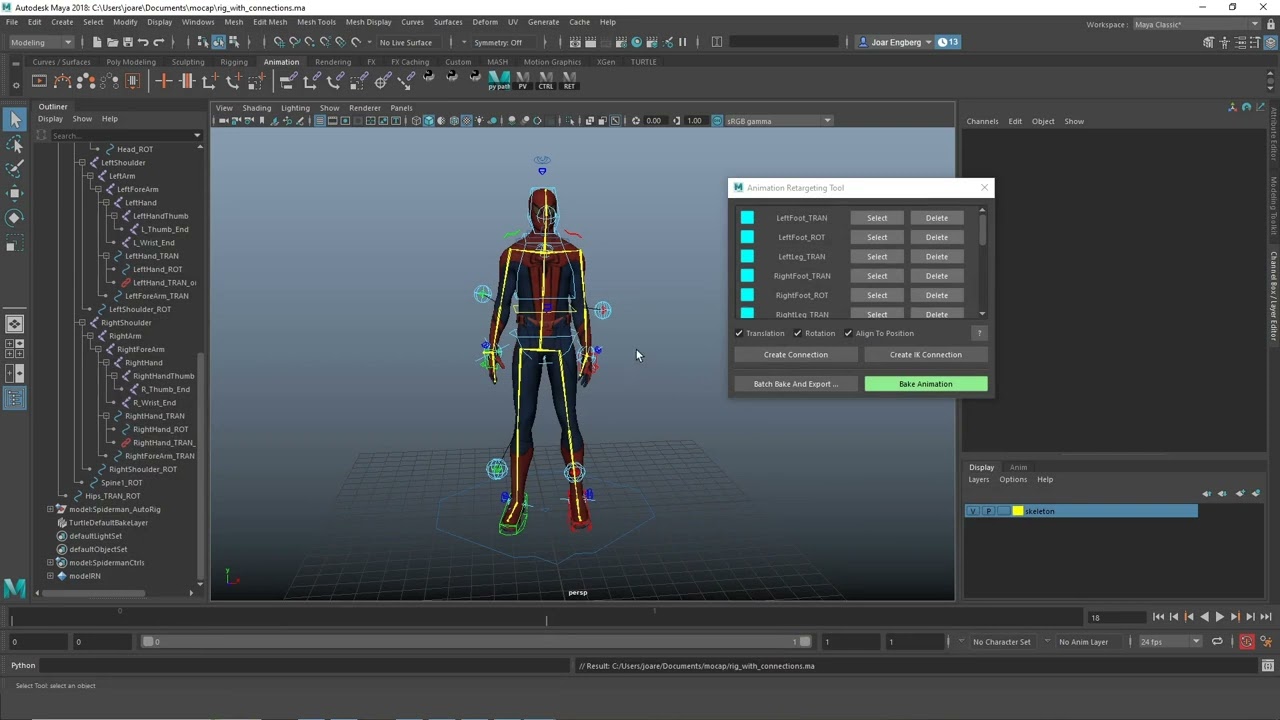Open the sRGB gamma view transform dropdown

778,121
